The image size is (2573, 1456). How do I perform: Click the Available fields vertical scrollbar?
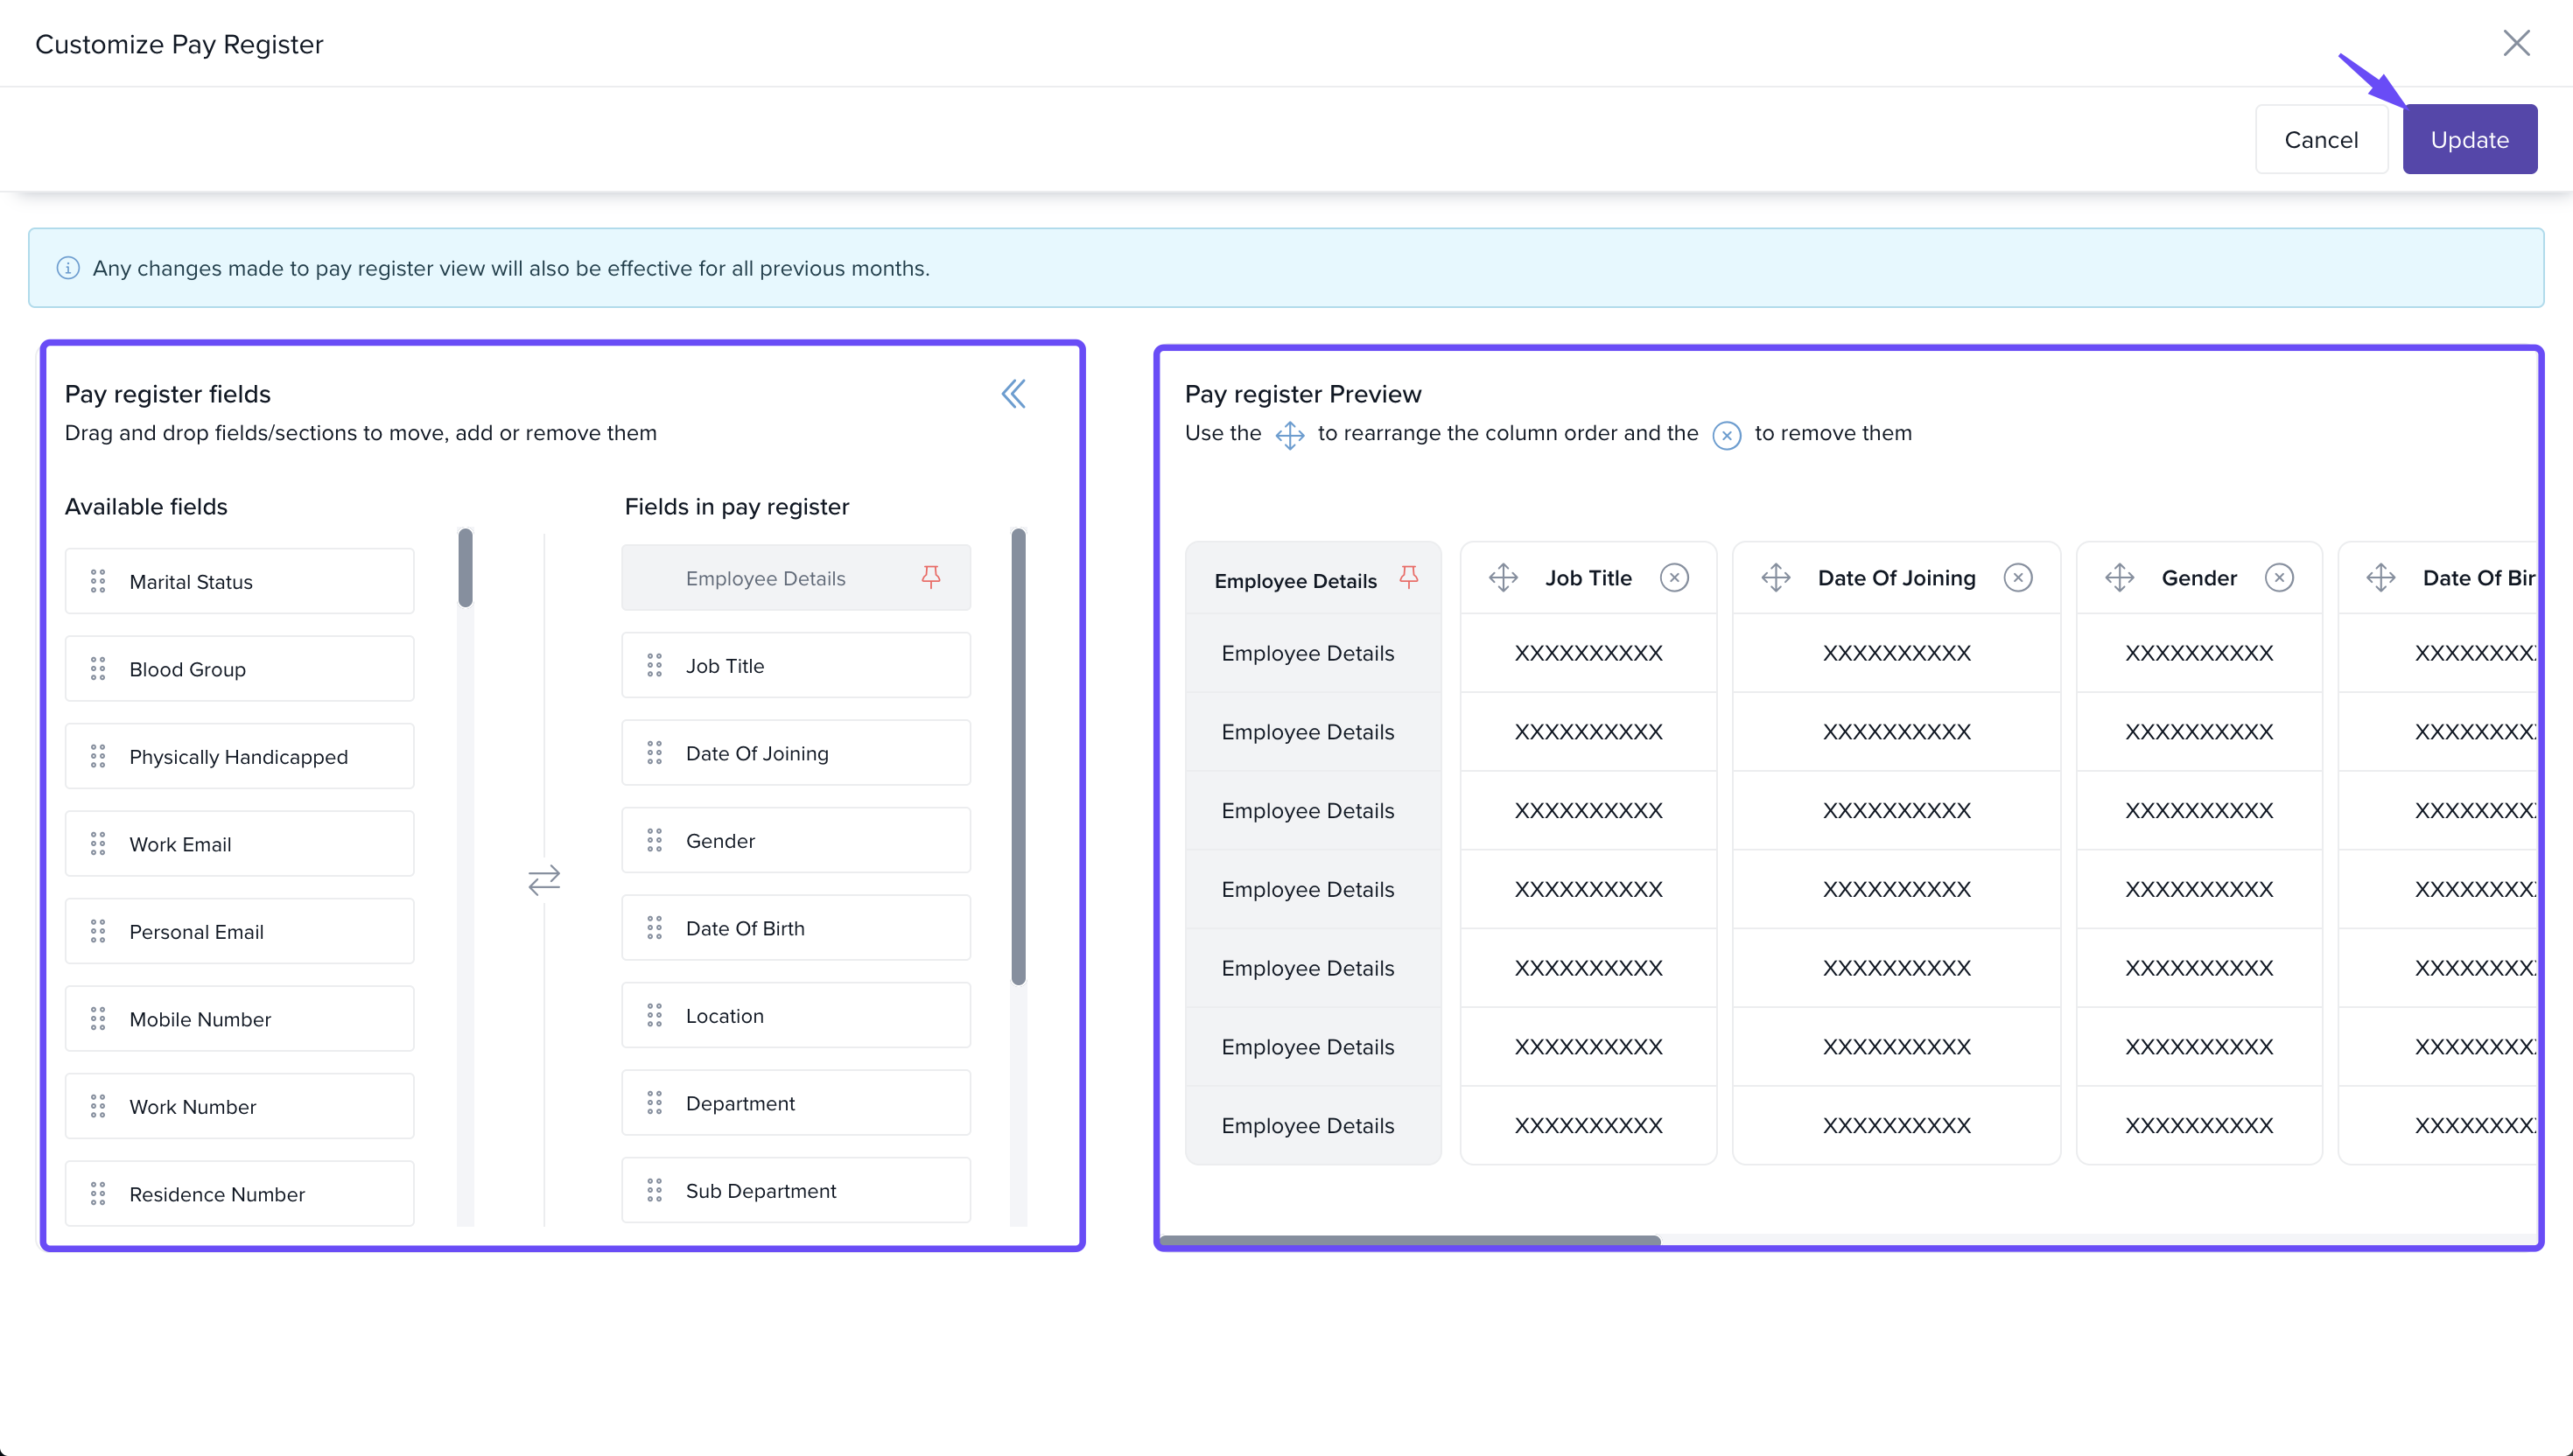[465, 568]
